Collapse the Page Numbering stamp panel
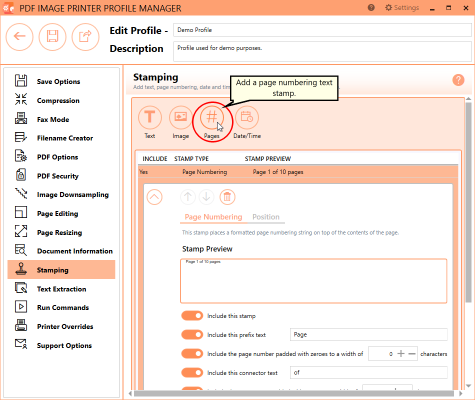 (x=154, y=197)
